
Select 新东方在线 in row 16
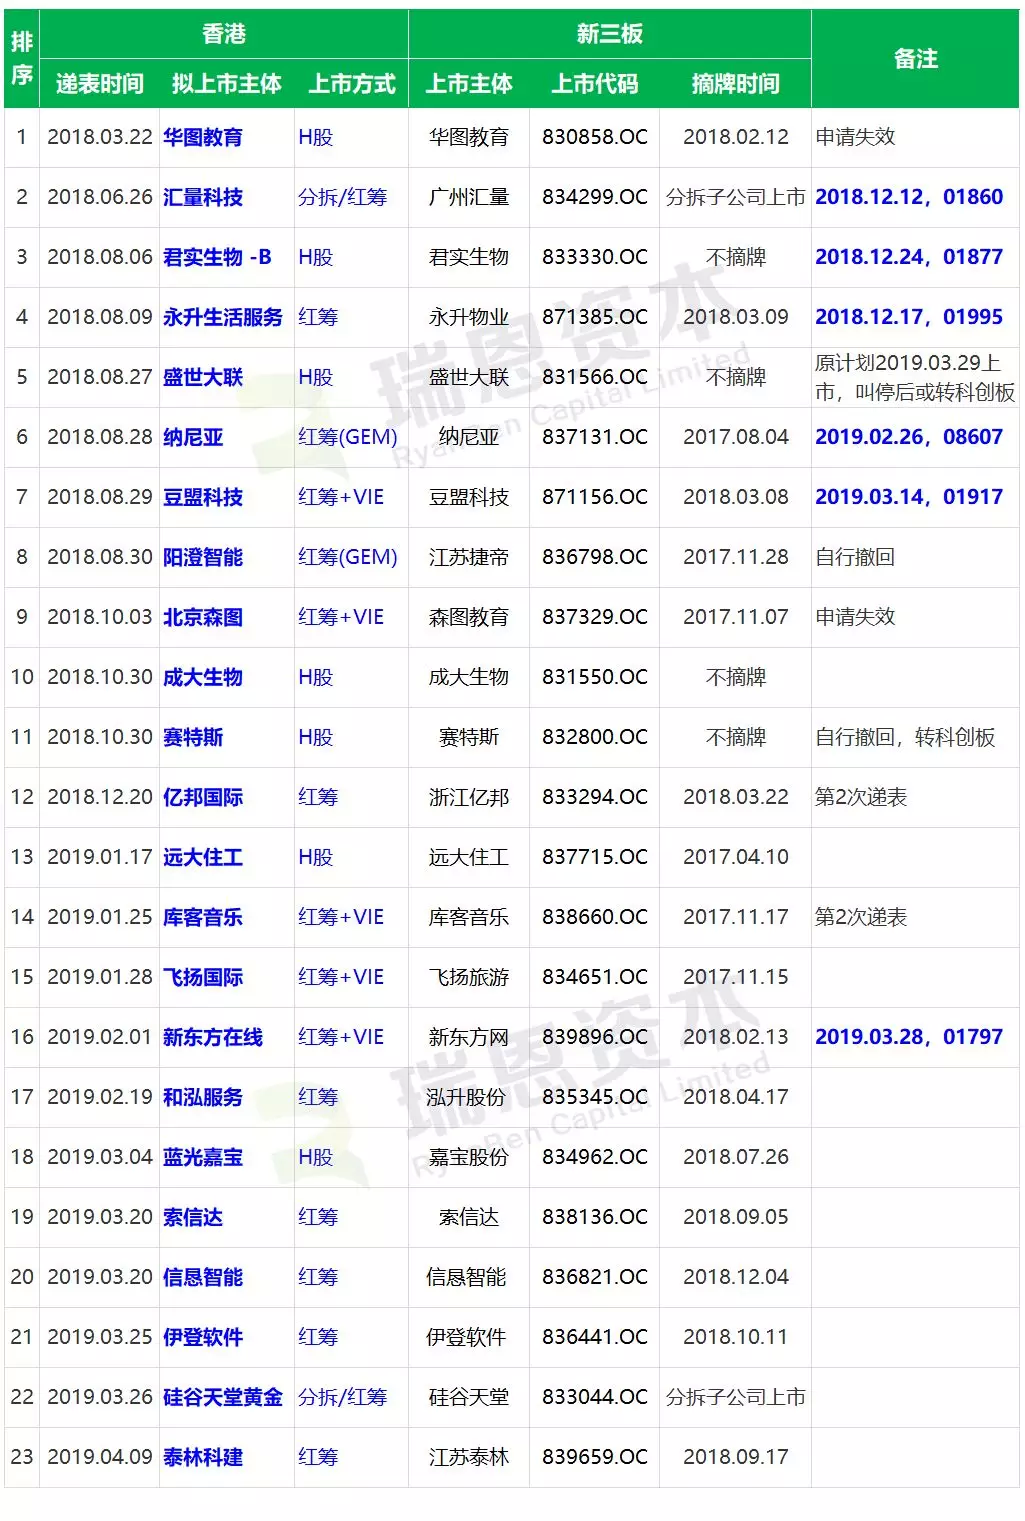[x=213, y=1037]
